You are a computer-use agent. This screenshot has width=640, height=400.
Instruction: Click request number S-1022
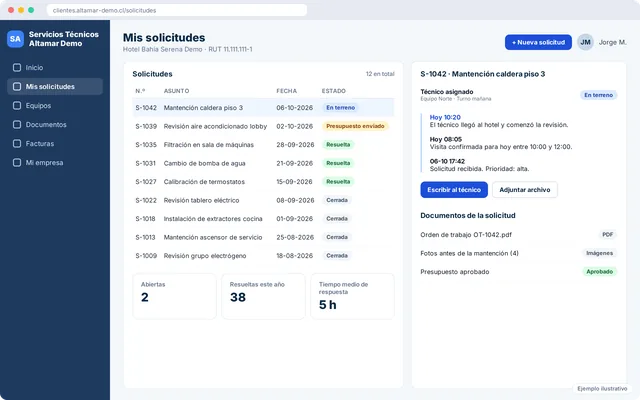coord(146,200)
